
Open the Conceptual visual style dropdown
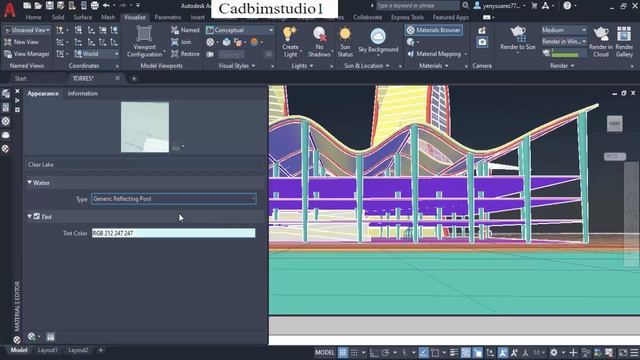pos(240,30)
